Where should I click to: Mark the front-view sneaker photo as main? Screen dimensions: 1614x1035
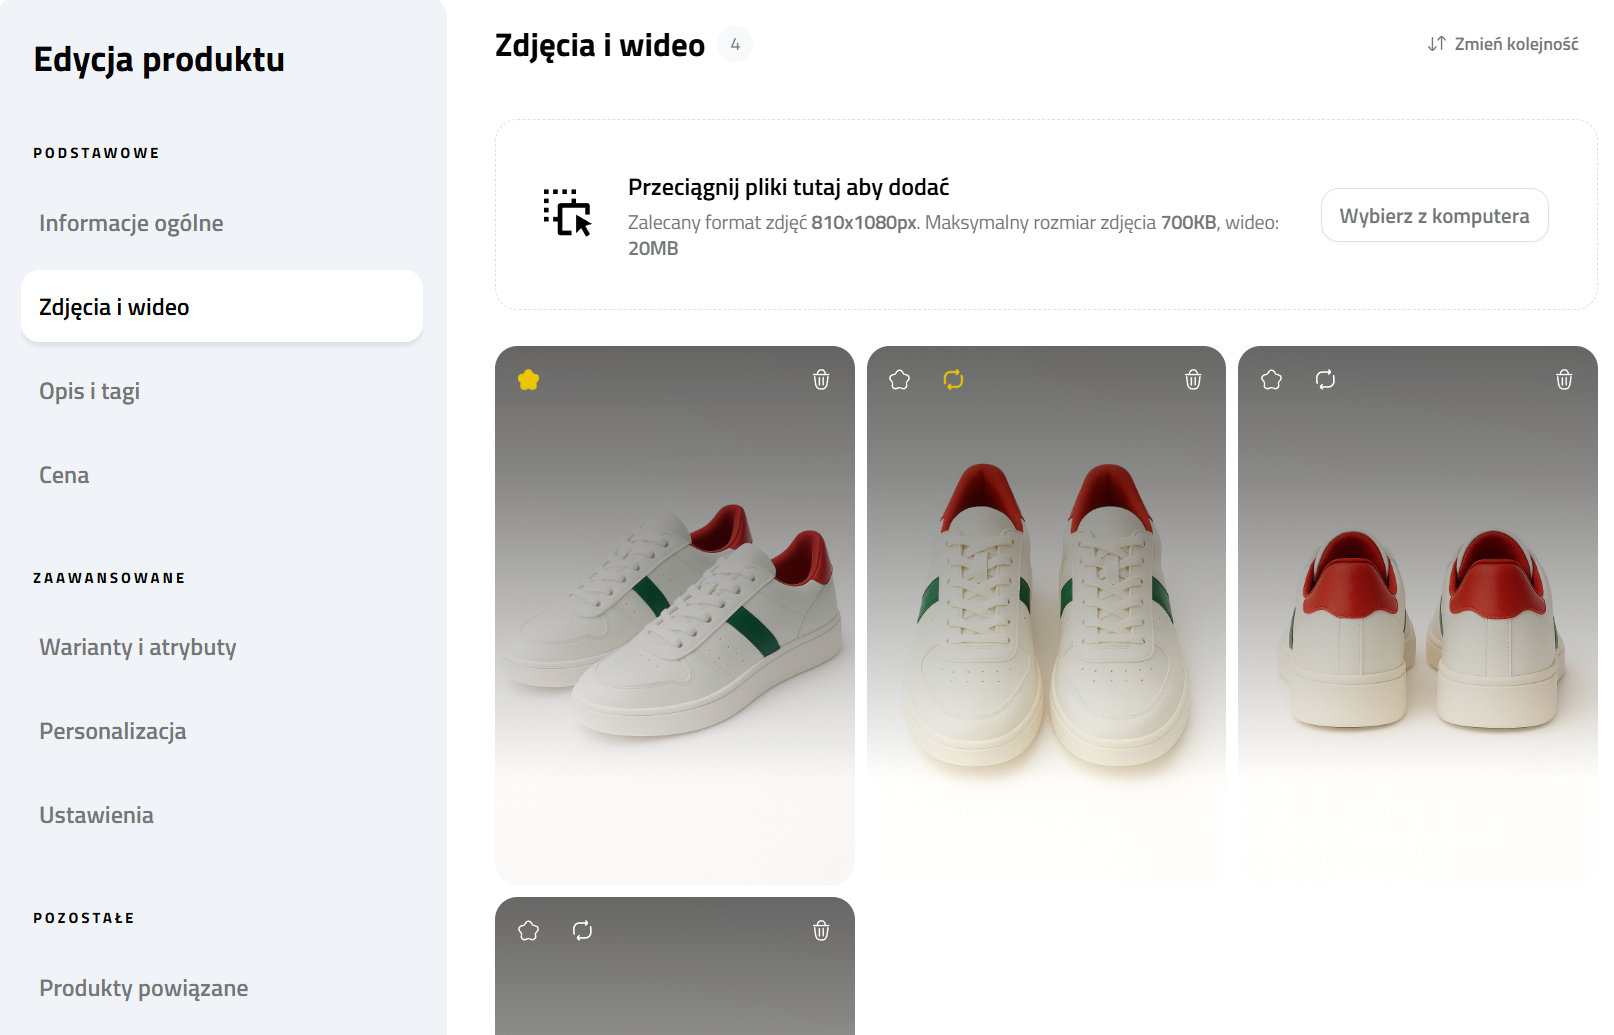(900, 380)
